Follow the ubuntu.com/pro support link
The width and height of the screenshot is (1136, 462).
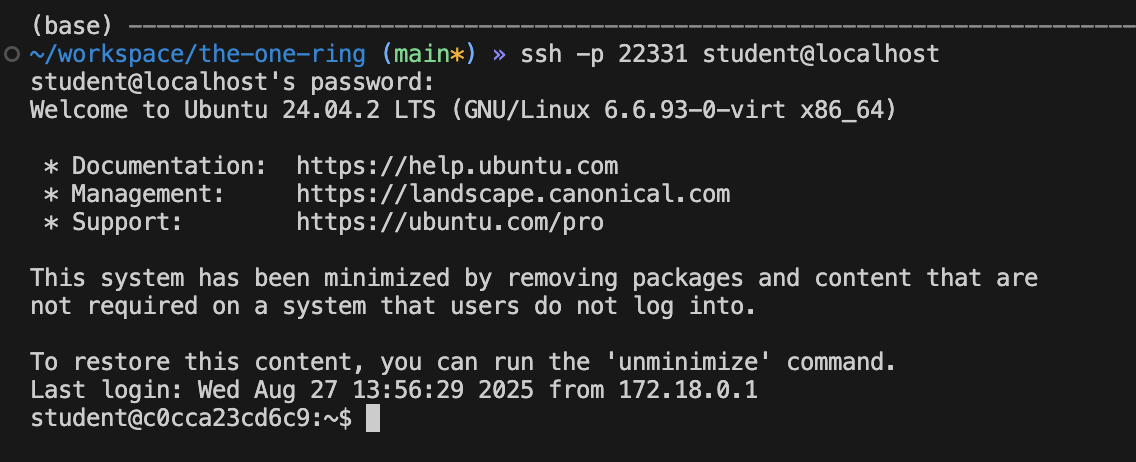click(450, 221)
